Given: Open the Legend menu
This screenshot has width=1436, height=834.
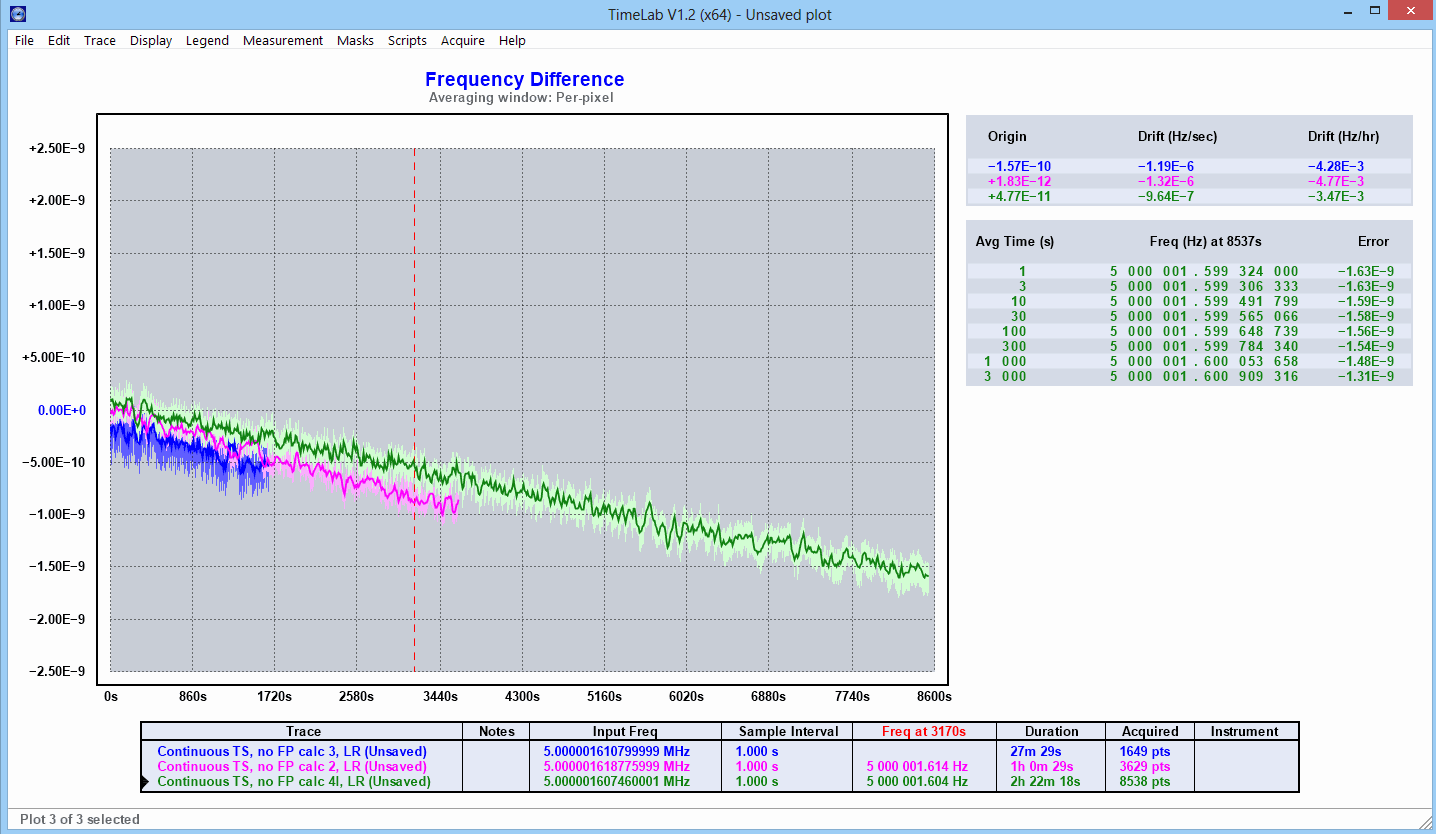Looking at the screenshot, I should click(x=207, y=41).
